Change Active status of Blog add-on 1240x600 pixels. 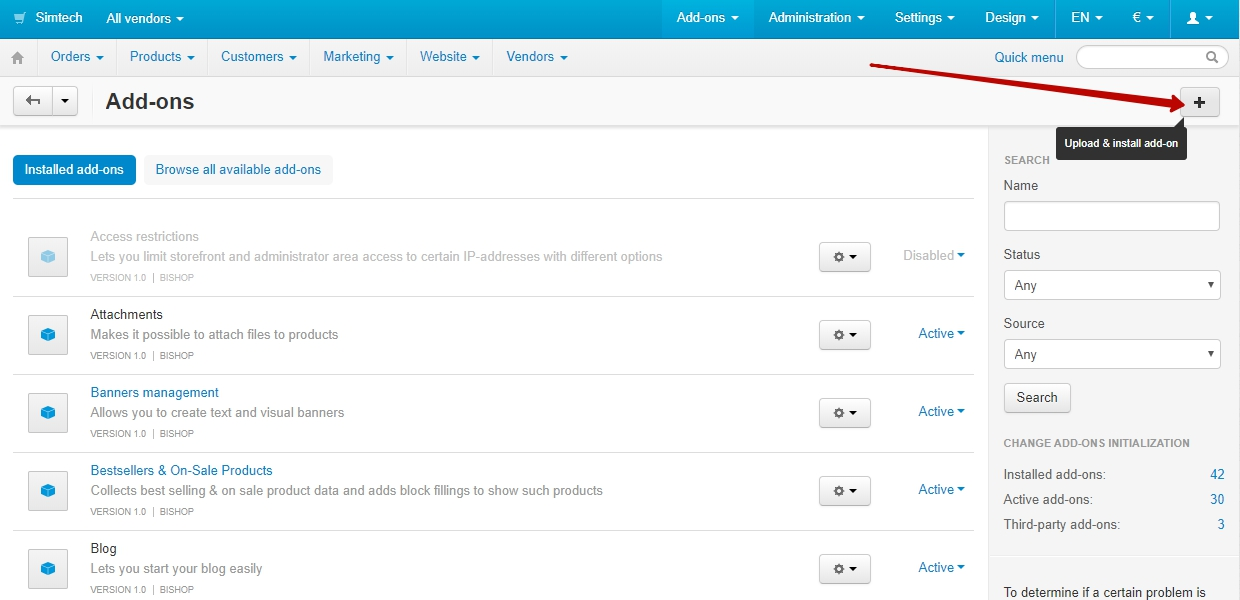click(x=941, y=567)
